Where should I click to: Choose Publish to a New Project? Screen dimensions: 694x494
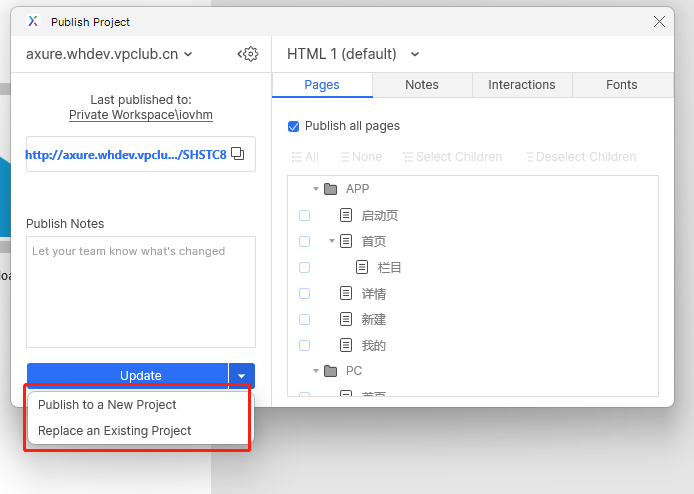[x=107, y=405]
